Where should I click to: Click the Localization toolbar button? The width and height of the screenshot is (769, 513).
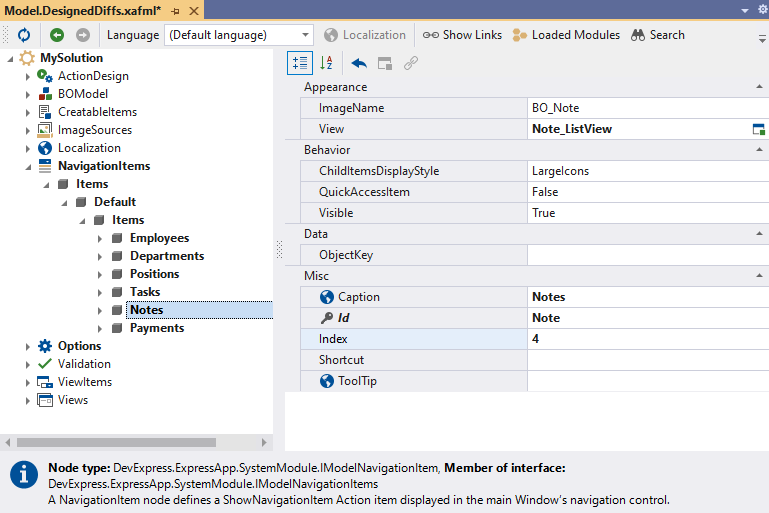point(365,35)
